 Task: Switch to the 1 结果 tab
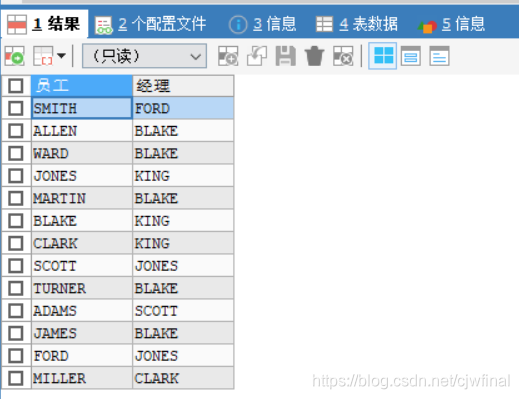pyautogui.click(x=44, y=24)
